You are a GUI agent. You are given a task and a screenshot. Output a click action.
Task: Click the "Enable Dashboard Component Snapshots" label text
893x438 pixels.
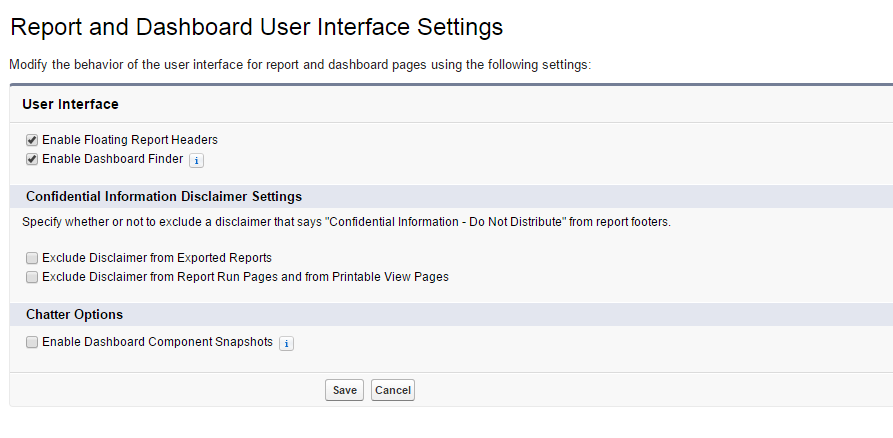tap(157, 342)
